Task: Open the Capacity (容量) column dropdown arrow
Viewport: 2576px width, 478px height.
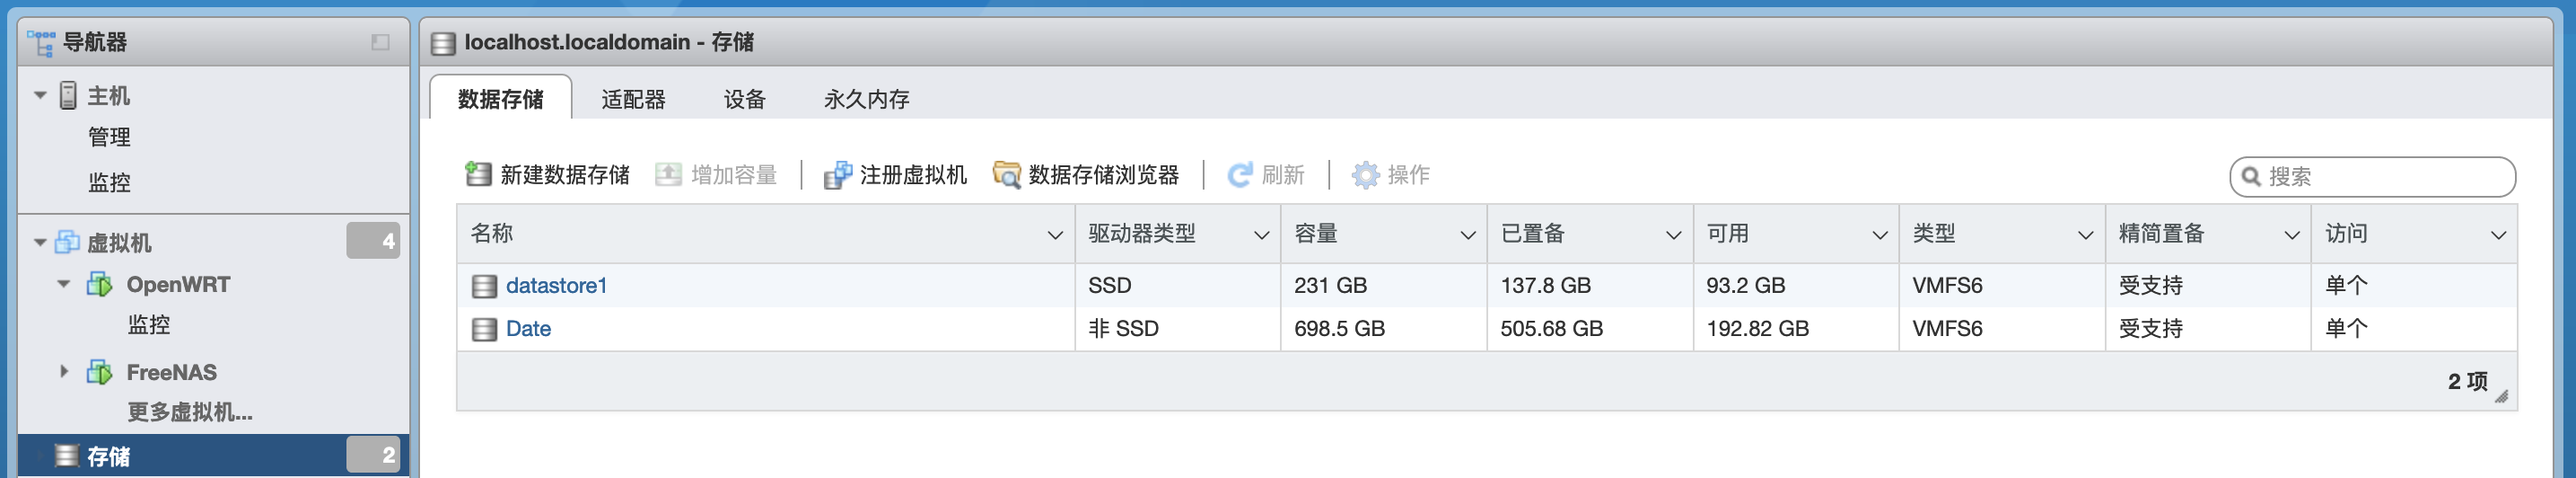Action: (1467, 235)
